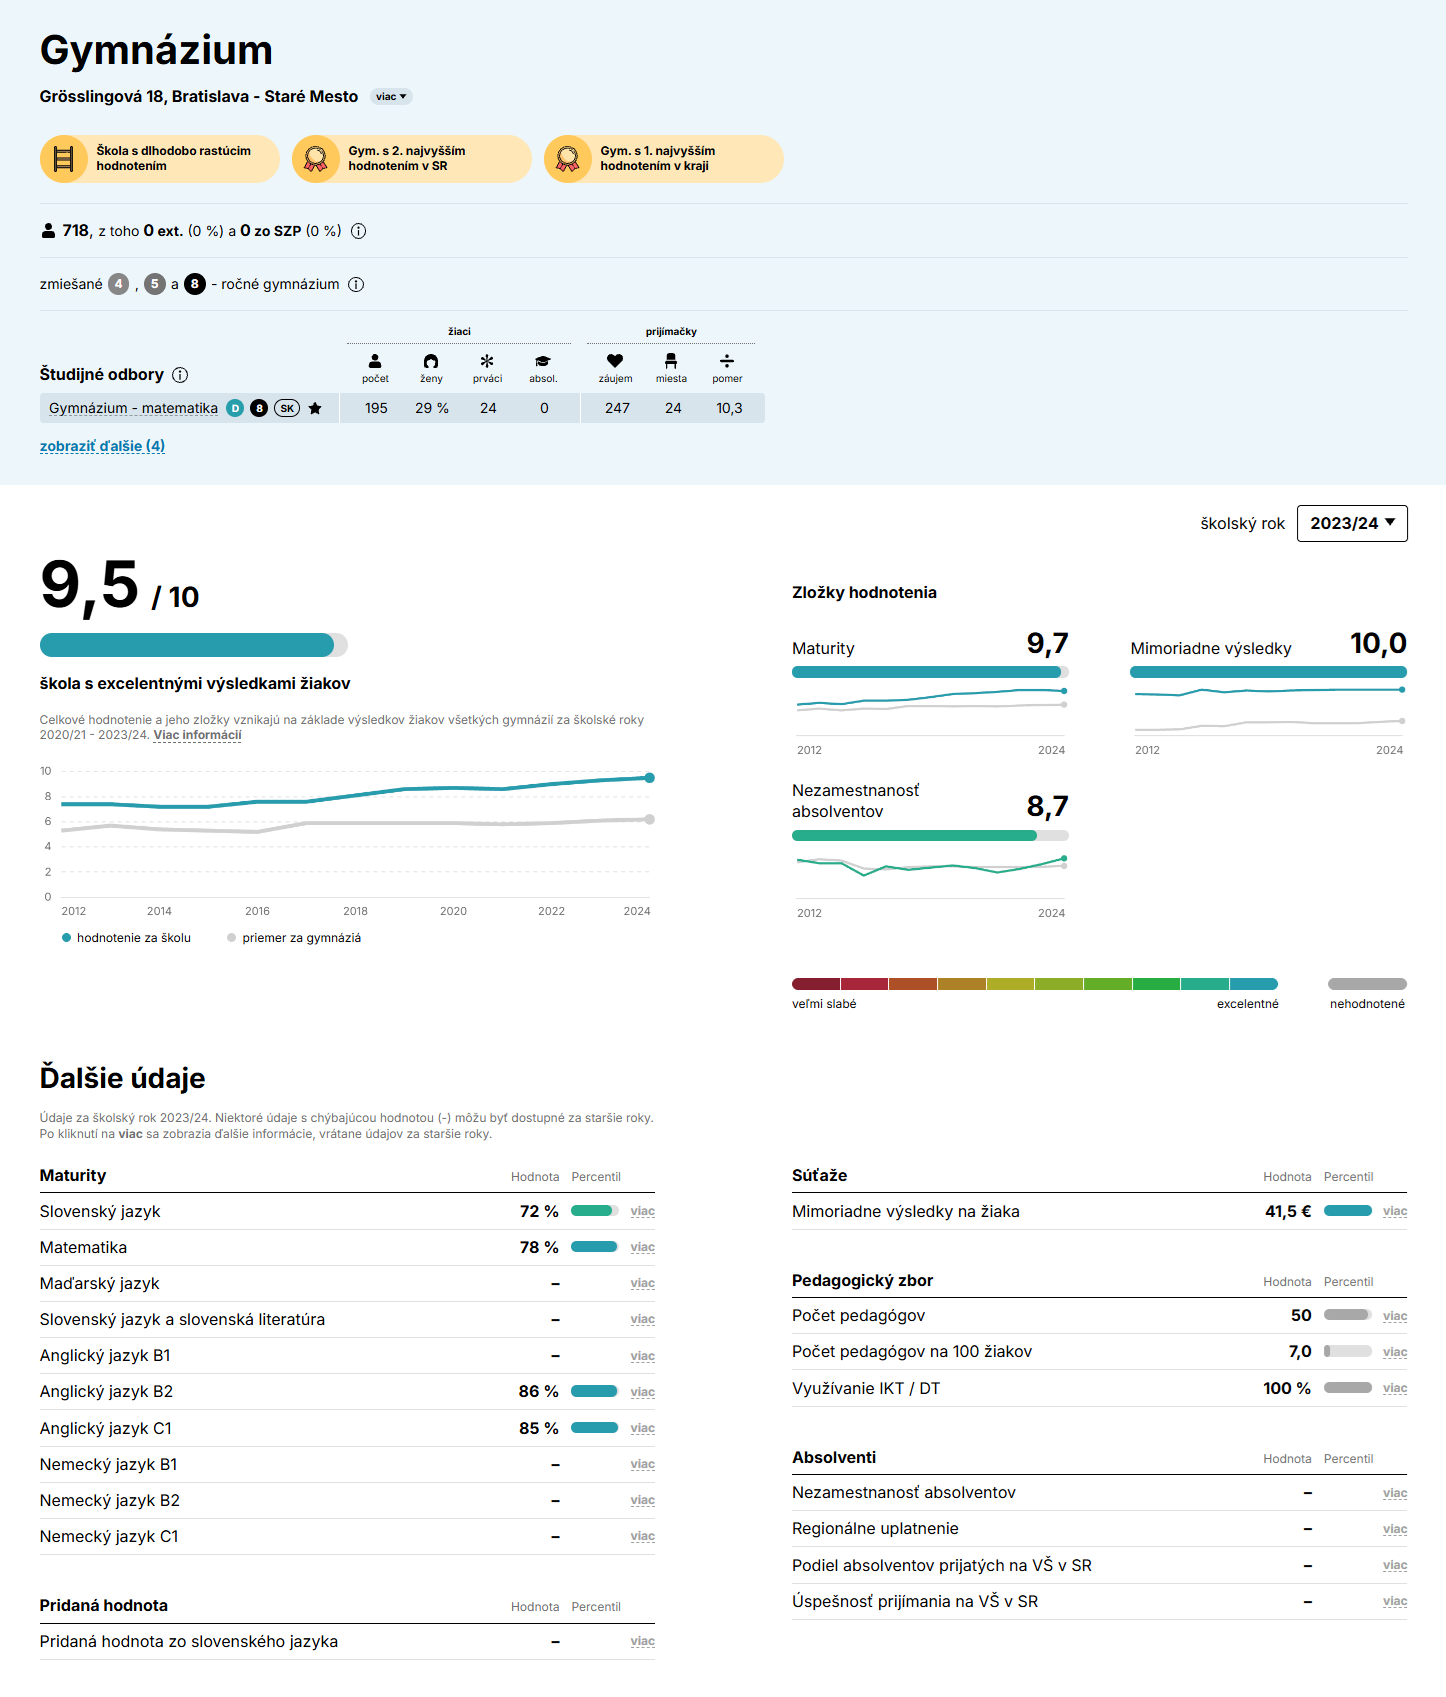Click the star icon in Gymnázium - matematika row
1446x1697 pixels.
(x=315, y=408)
